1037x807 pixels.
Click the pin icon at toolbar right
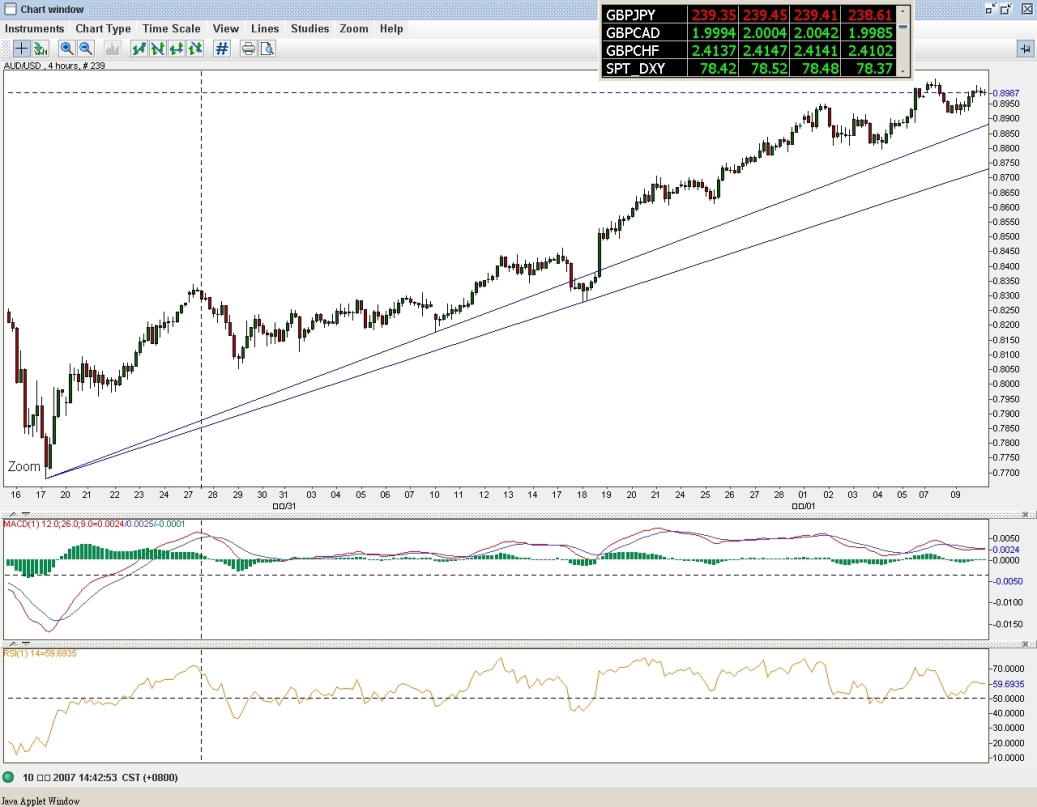tap(1025, 49)
